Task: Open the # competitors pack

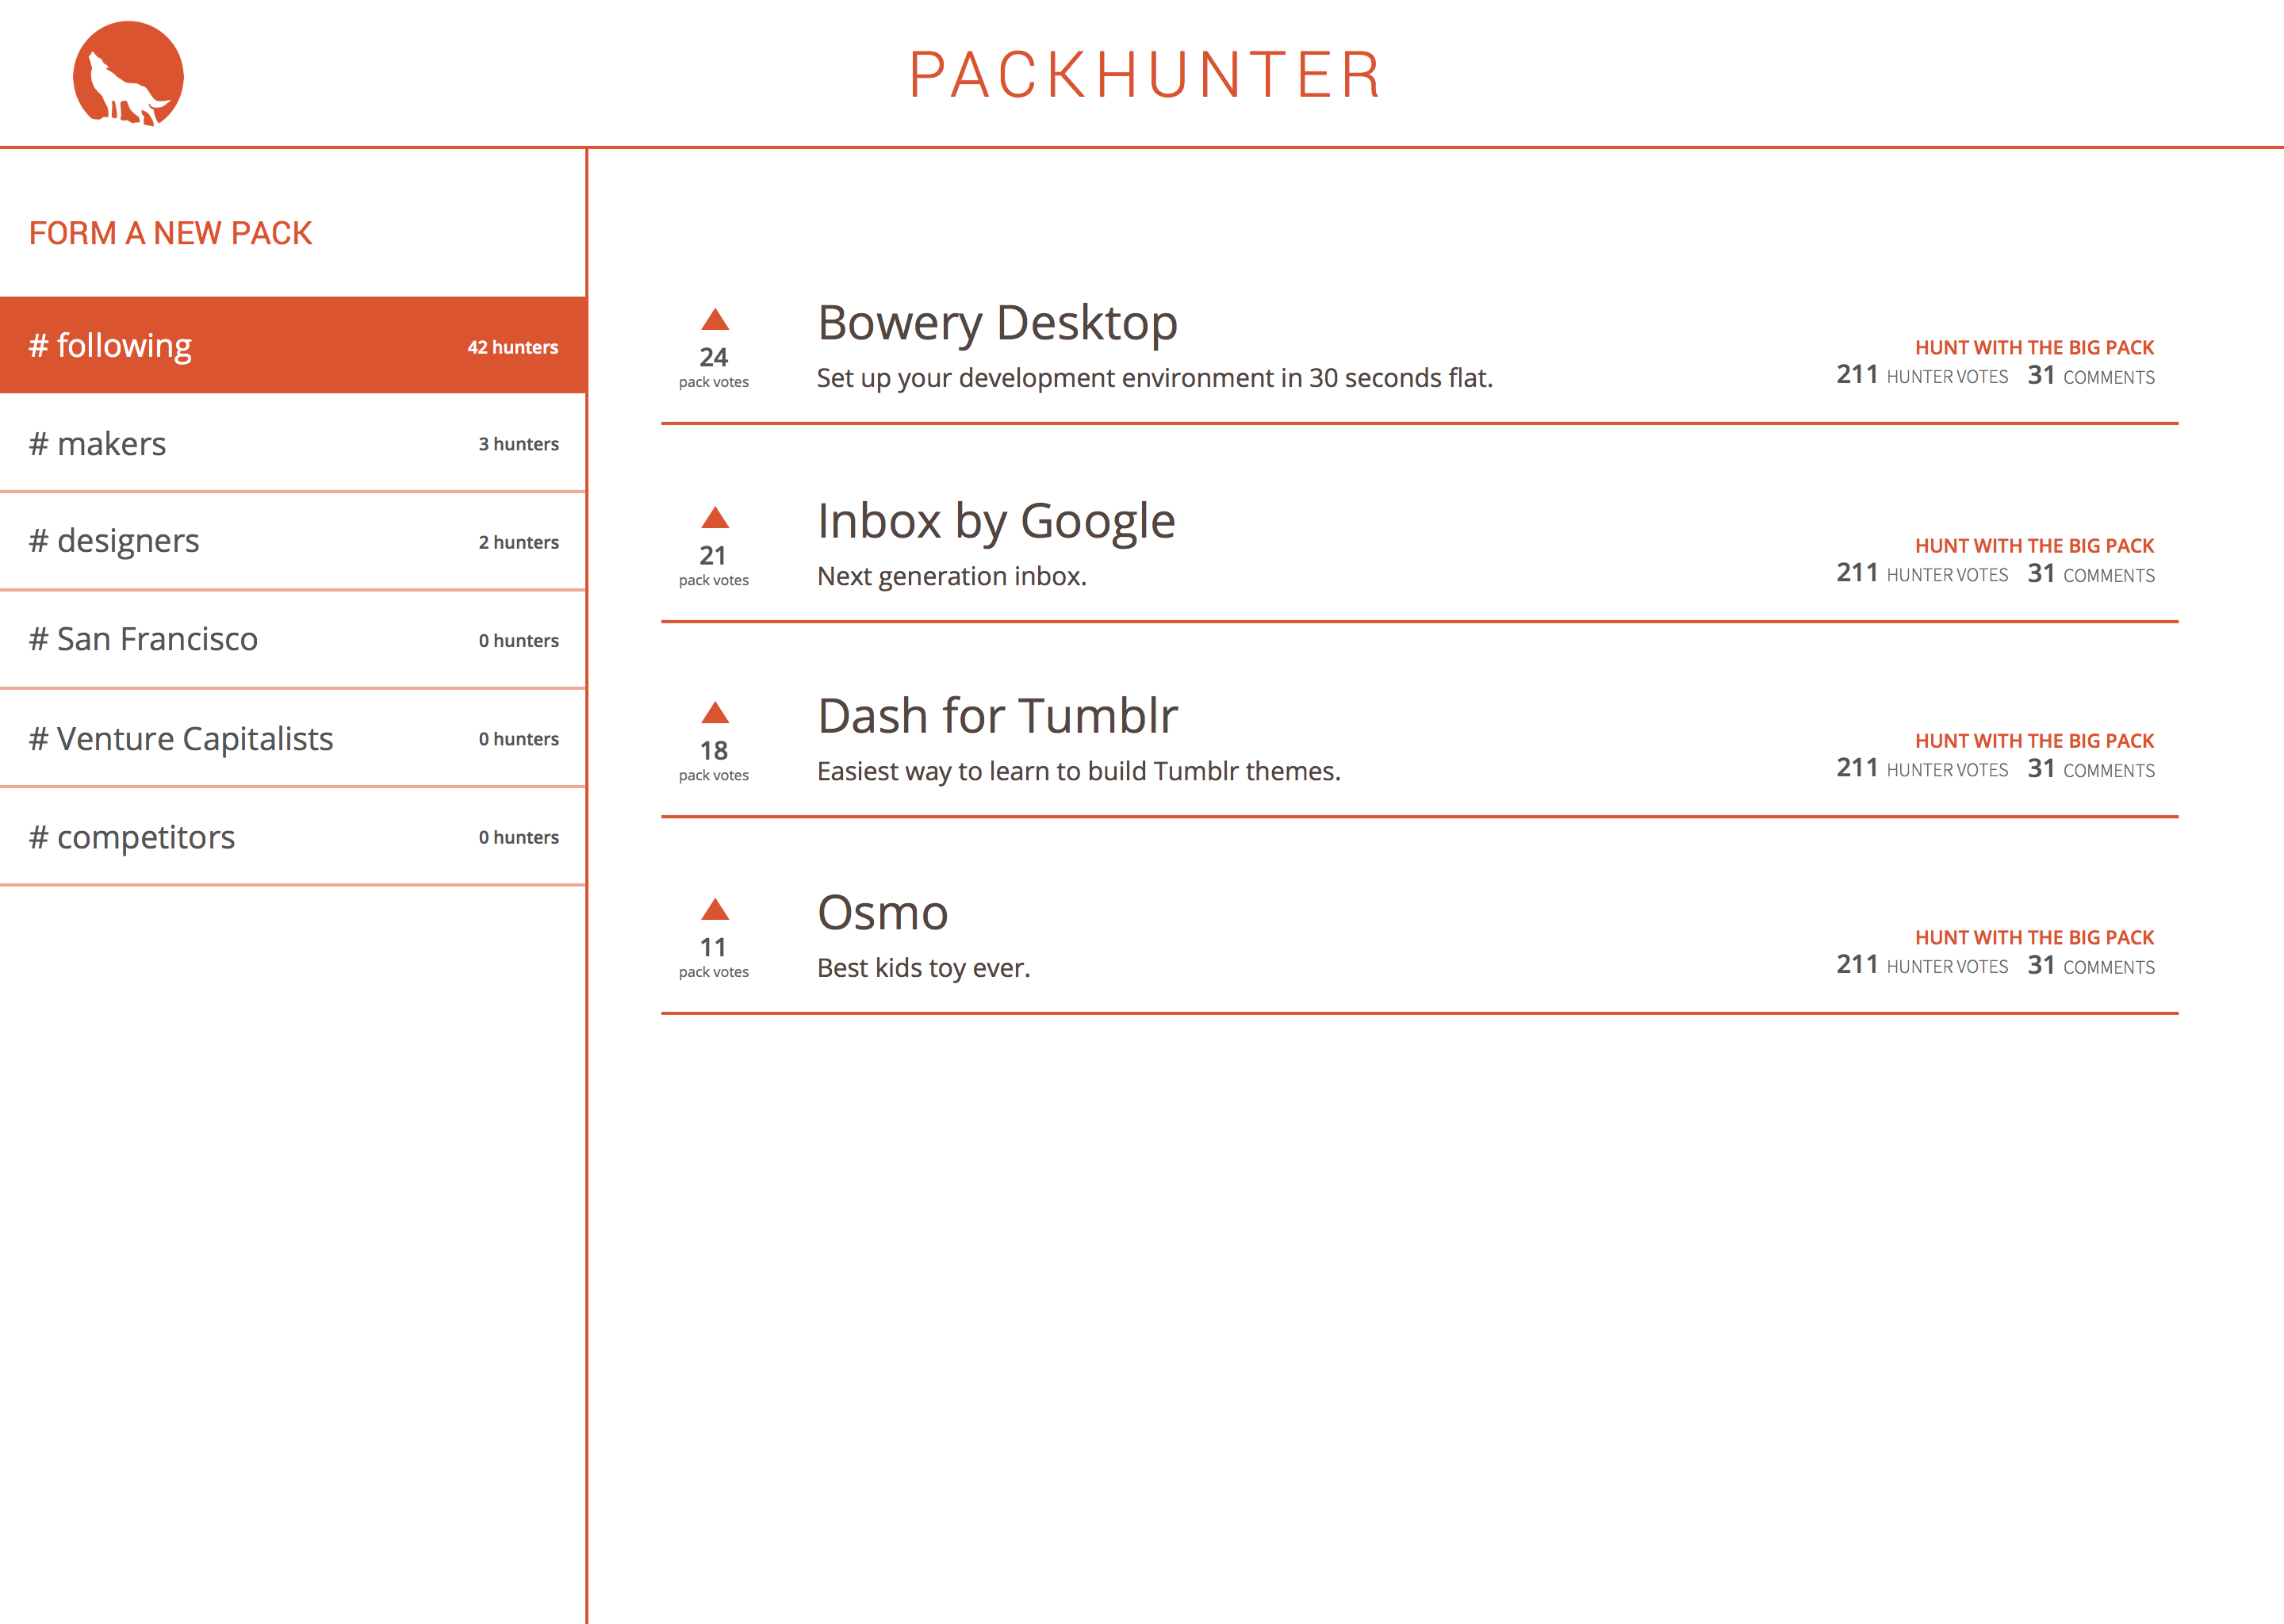Action: coord(292,836)
